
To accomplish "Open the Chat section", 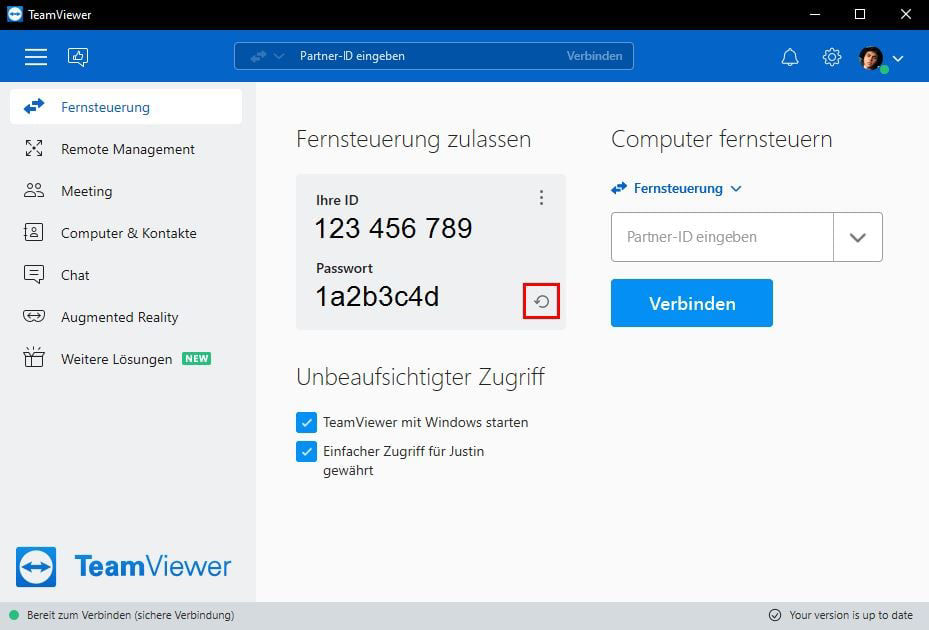I will (x=126, y=275).
